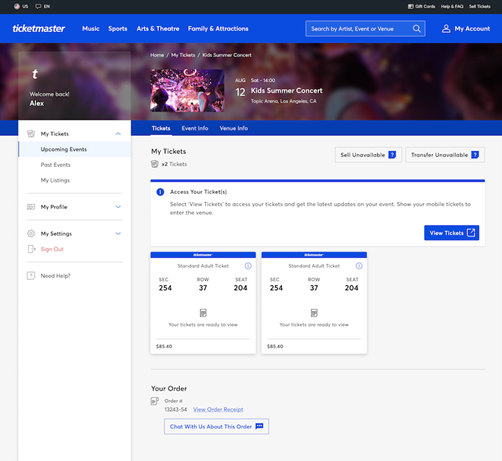Click the white t avatar logo
Screen dimensions: 502x461
tap(35, 74)
